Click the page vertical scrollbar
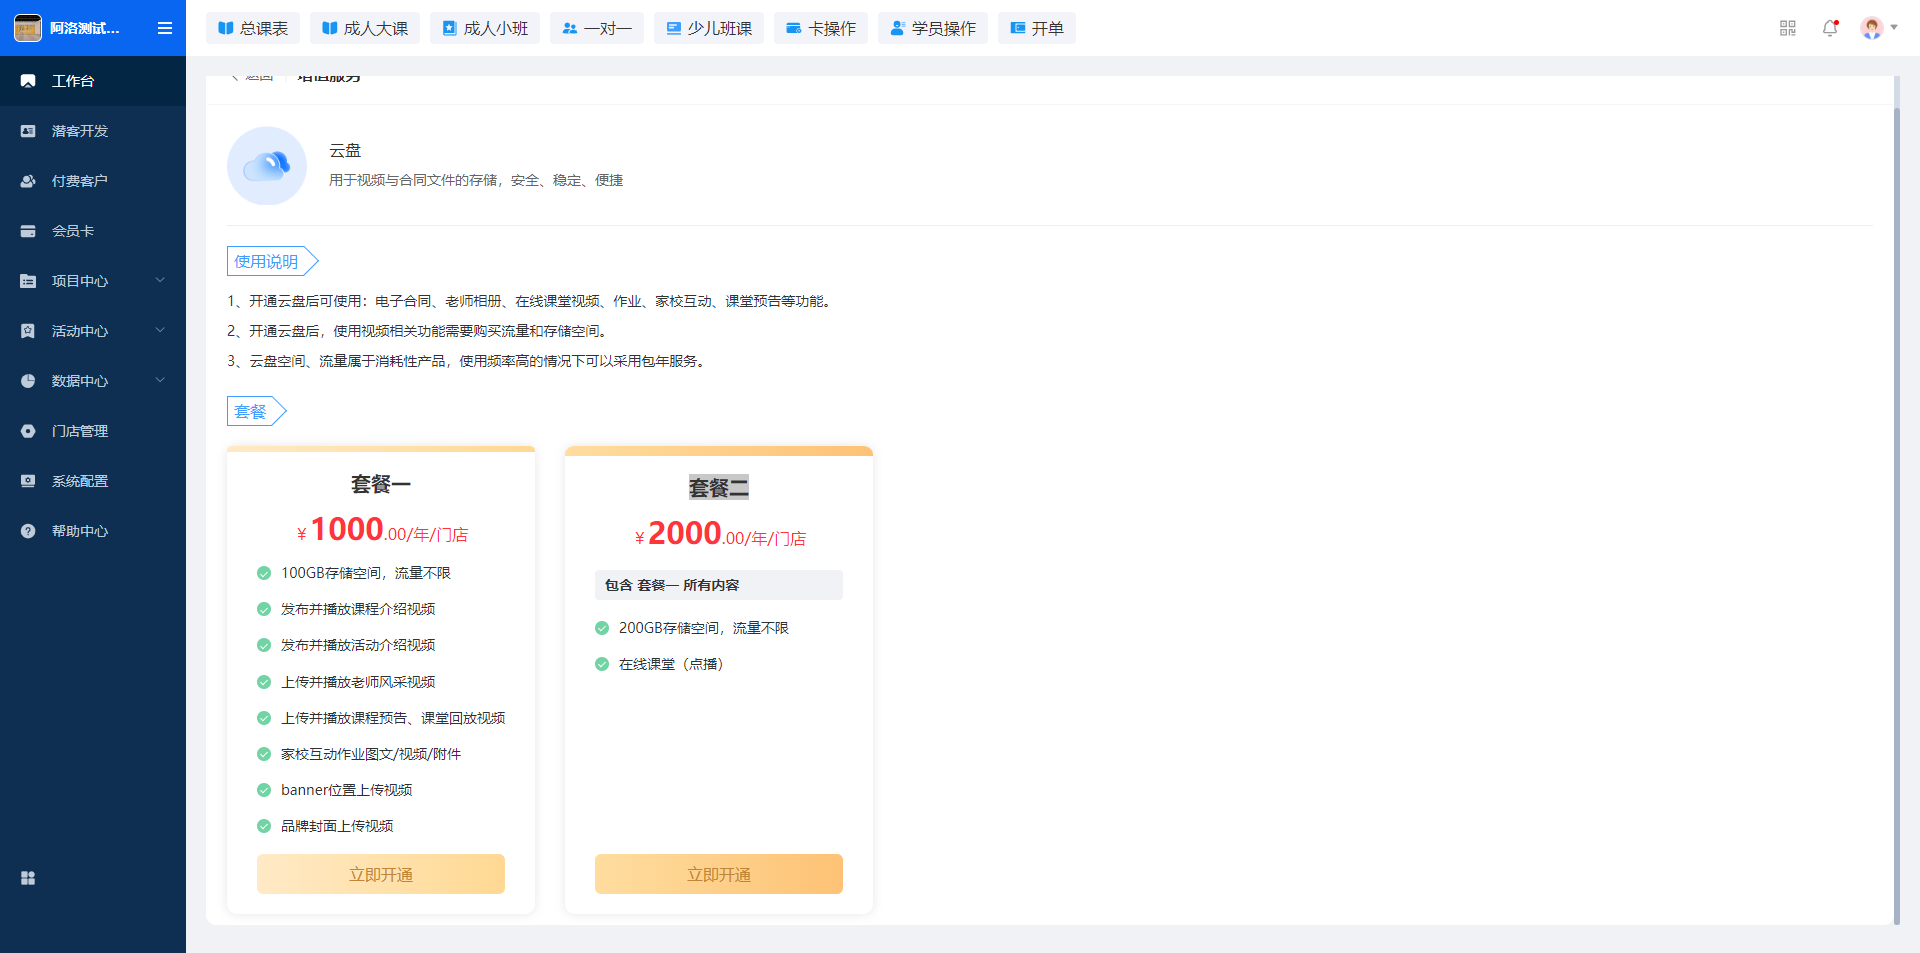1920x953 pixels. point(1896,500)
